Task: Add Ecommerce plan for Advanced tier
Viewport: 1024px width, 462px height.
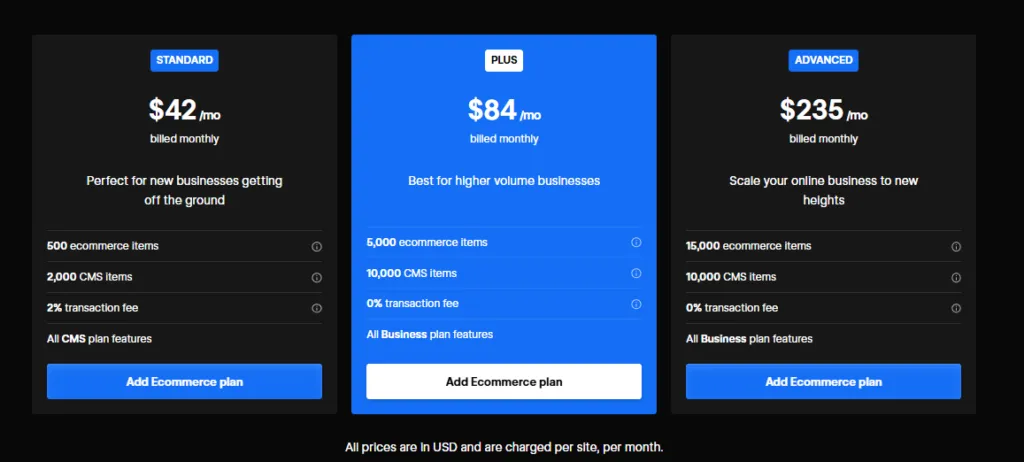Action: click(x=823, y=381)
